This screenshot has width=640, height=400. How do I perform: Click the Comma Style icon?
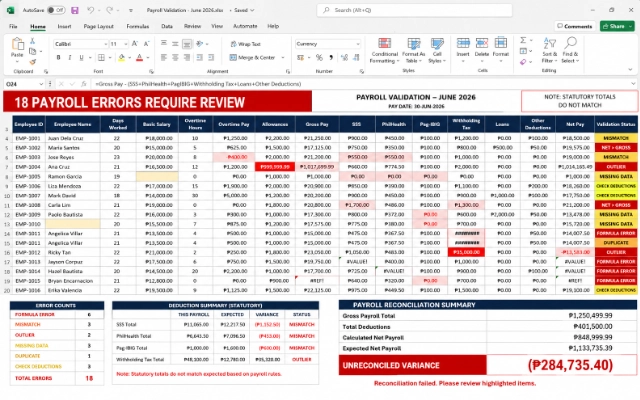[x=331, y=58]
